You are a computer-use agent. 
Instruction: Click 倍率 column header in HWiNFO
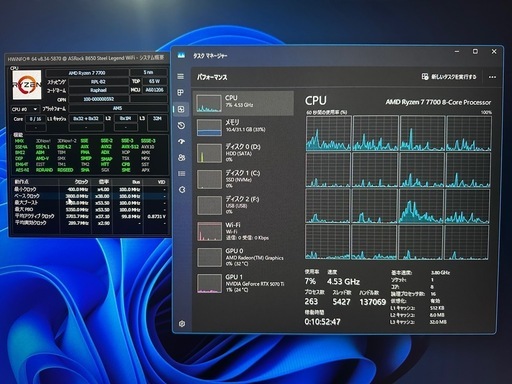[x=104, y=182]
